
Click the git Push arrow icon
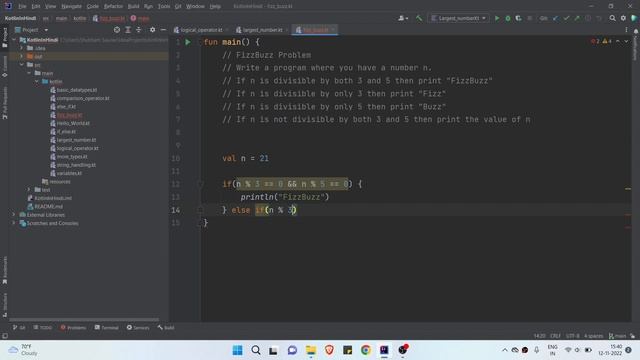(577, 18)
